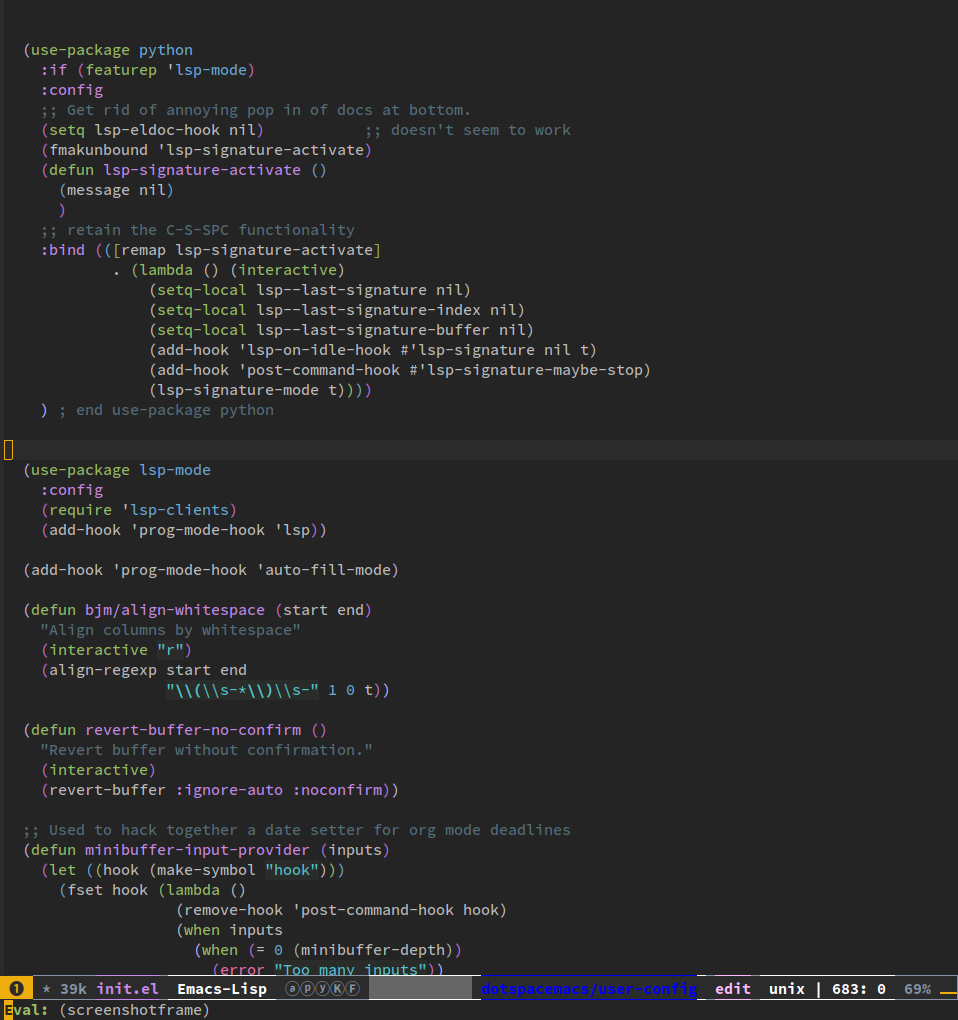Click the 'K' minor mode icon

tap(338, 989)
